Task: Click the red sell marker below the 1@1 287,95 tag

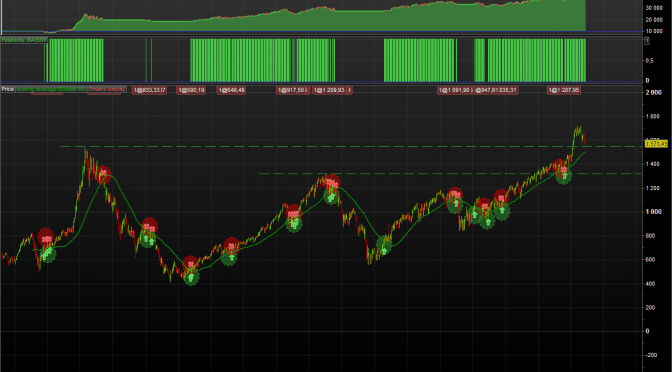Action: (560, 167)
